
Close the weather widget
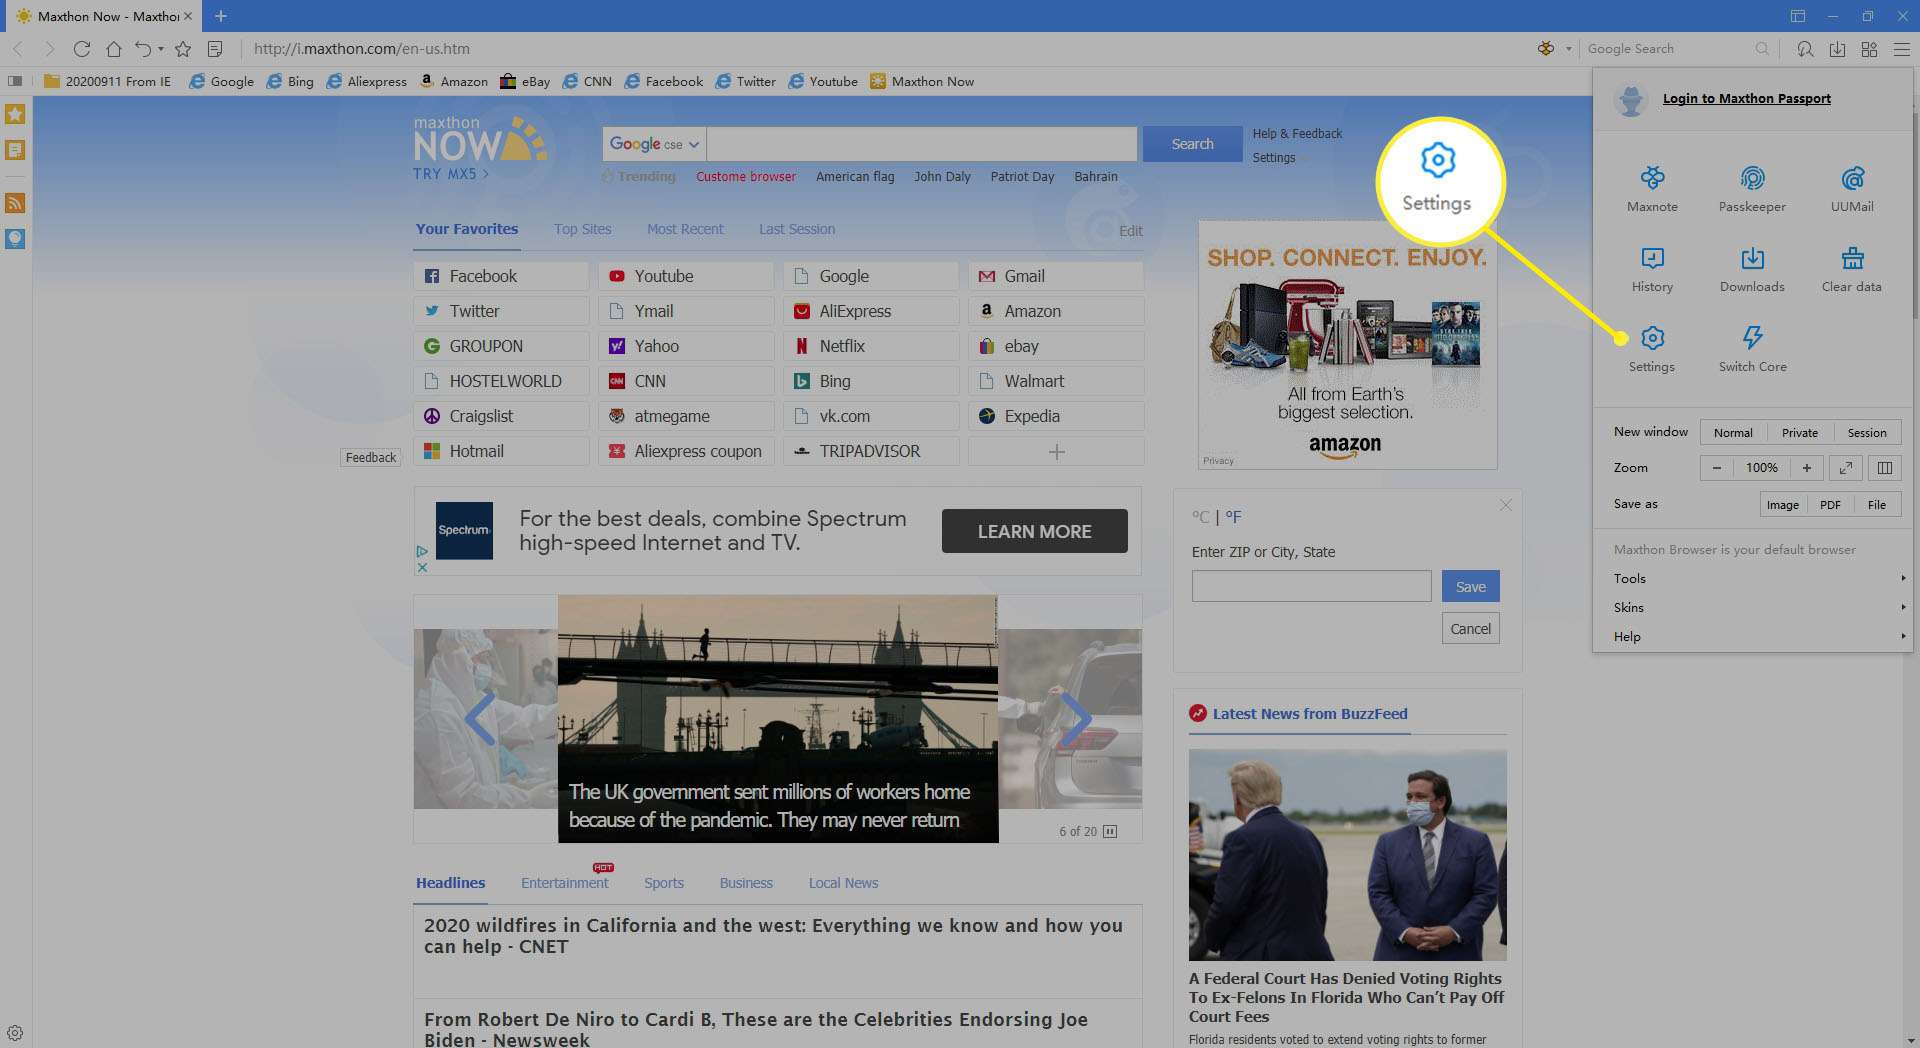pyautogui.click(x=1505, y=505)
